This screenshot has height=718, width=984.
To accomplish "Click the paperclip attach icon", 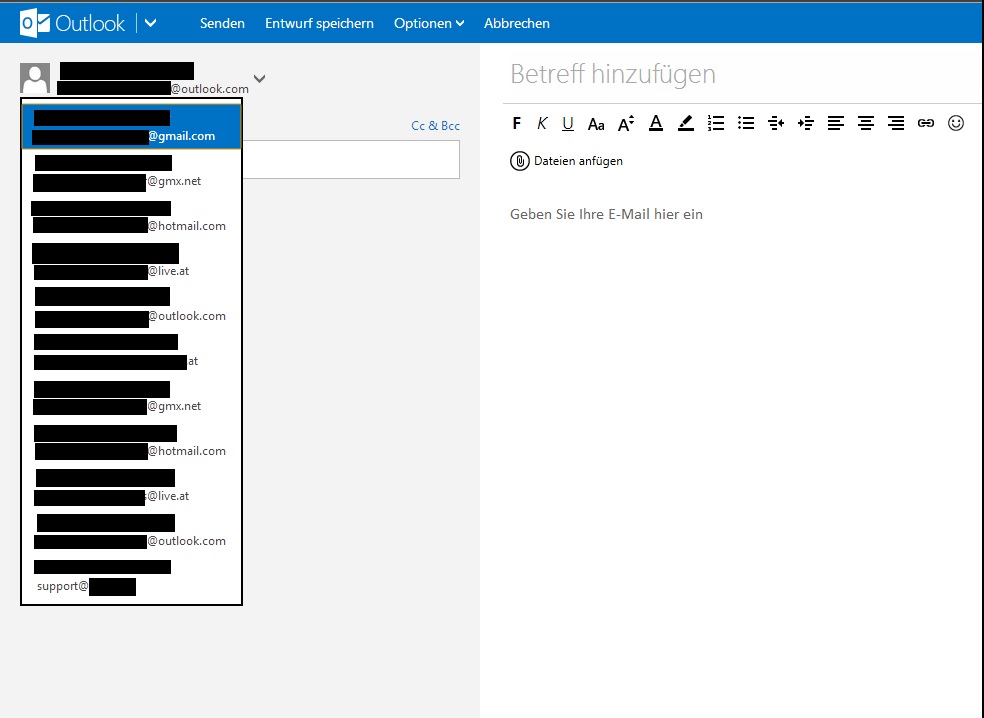I will 520,161.
